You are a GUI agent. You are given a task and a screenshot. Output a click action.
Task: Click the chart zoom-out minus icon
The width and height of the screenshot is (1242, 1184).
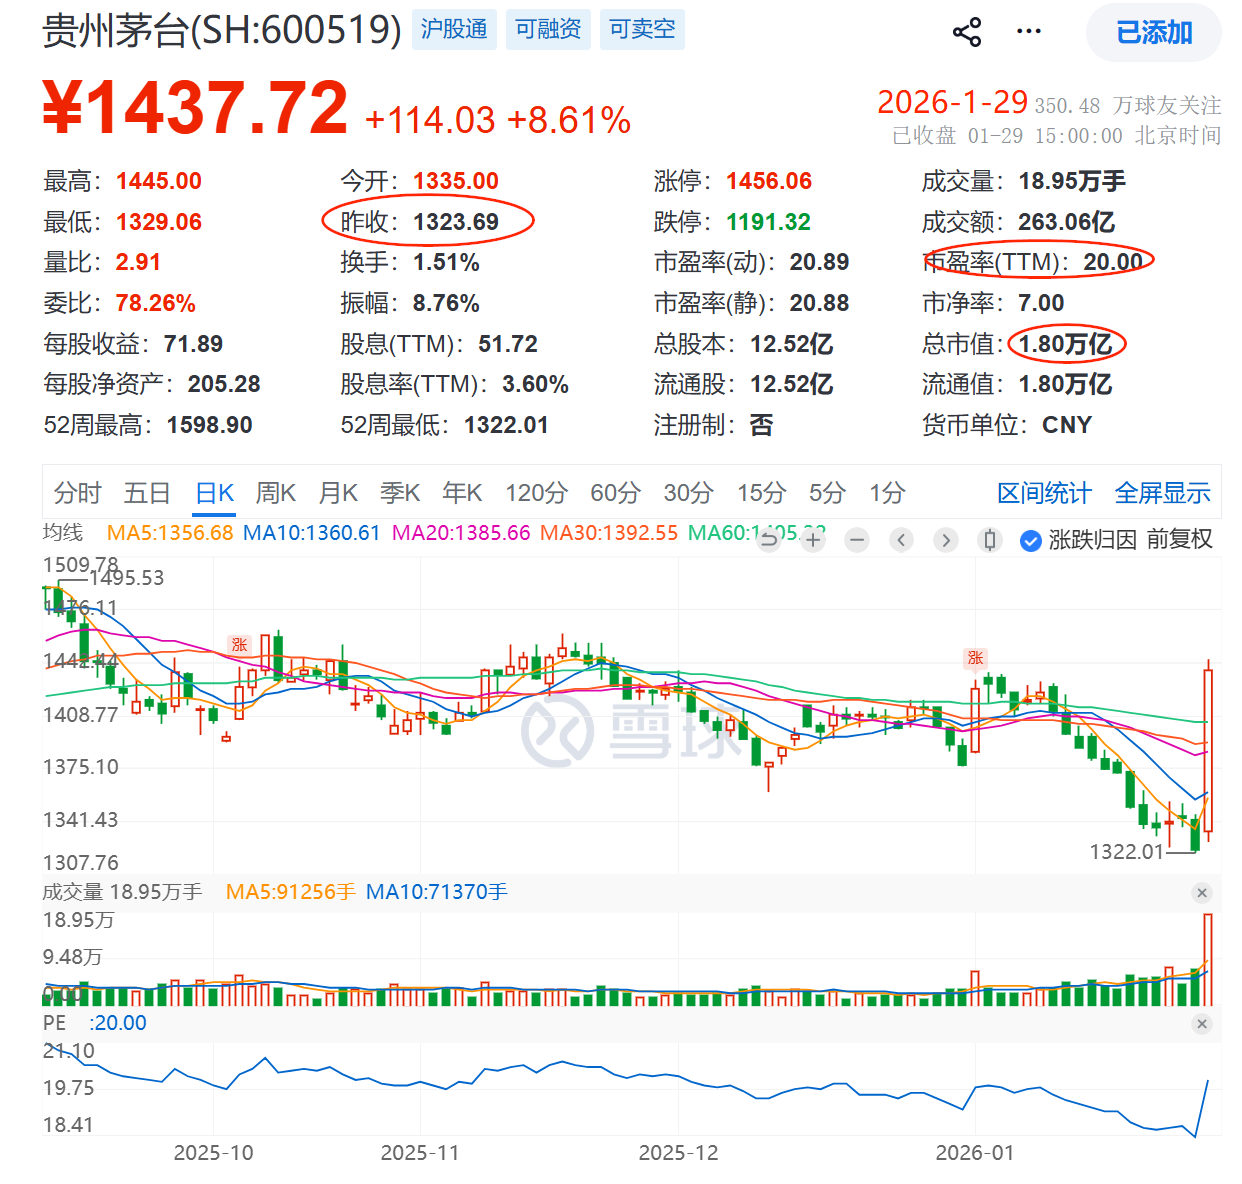tap(857, 540)
